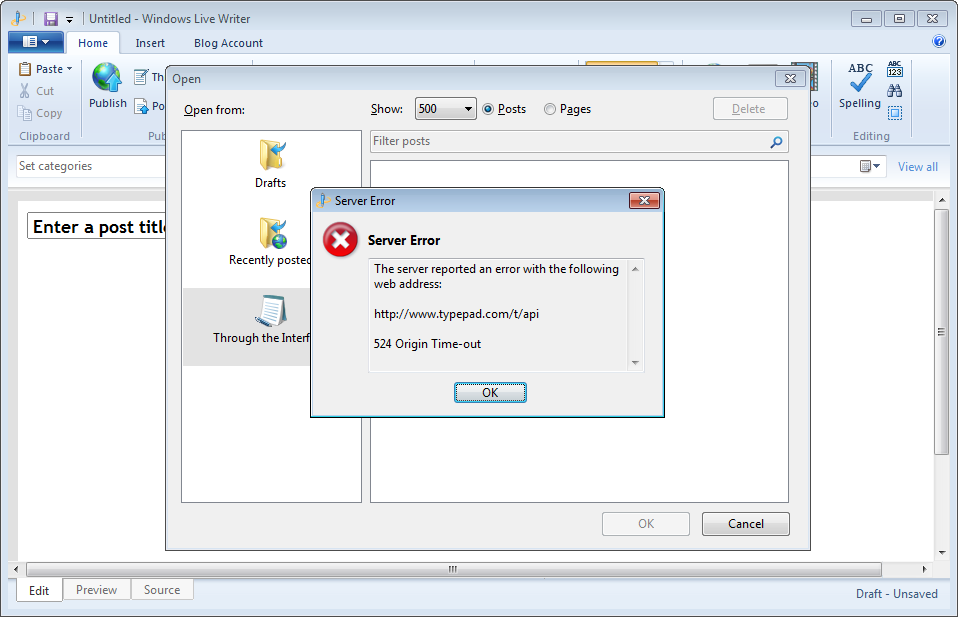Select the Posts radio button
This screenshot has width=958, height=617.
[x=489, y=109]
